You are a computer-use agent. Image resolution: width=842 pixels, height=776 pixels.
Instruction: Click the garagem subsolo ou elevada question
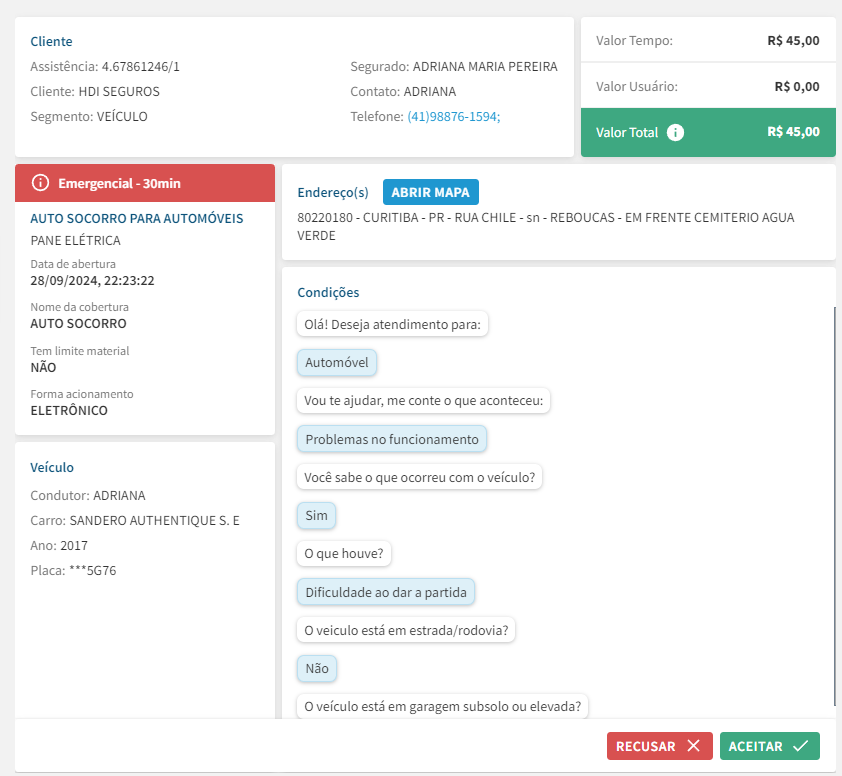(x=443, y=706)
